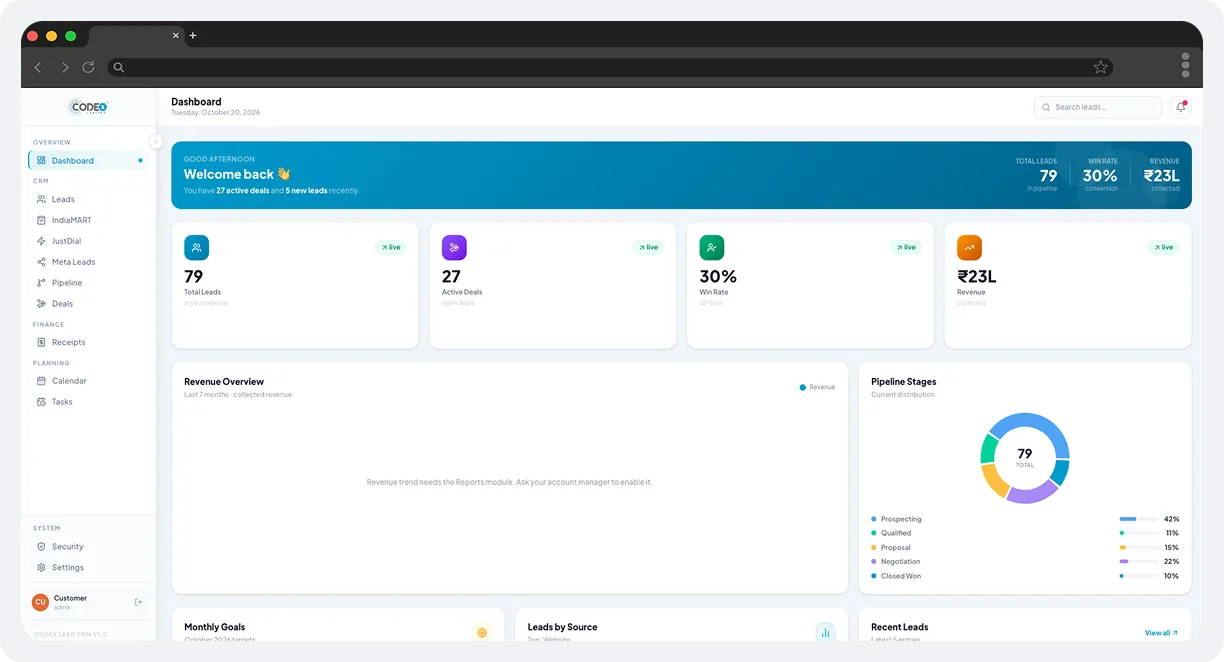Bookmark the page with the star icon
This screenshot has height=662, width=1224.
(x=1100, y=67)
